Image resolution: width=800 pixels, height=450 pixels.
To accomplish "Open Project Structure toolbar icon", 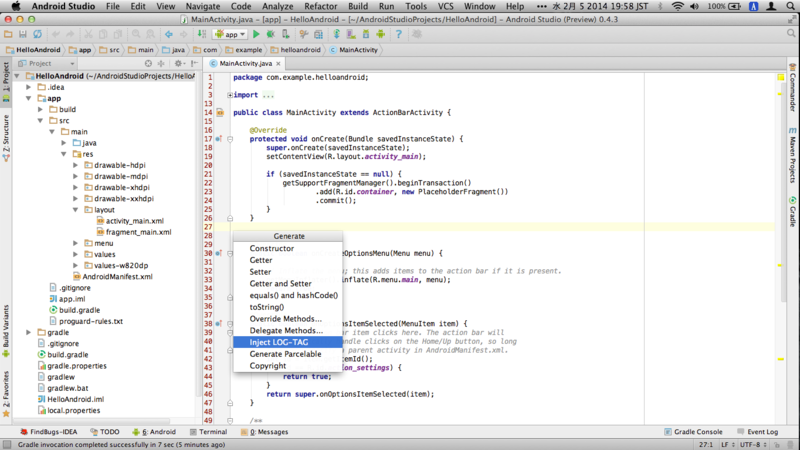I will click(318, 34).
